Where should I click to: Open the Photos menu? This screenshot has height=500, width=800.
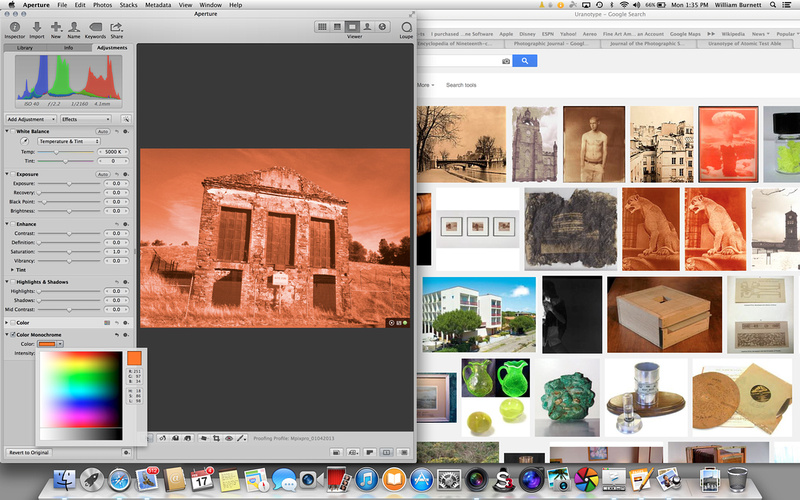pos(102,5)
